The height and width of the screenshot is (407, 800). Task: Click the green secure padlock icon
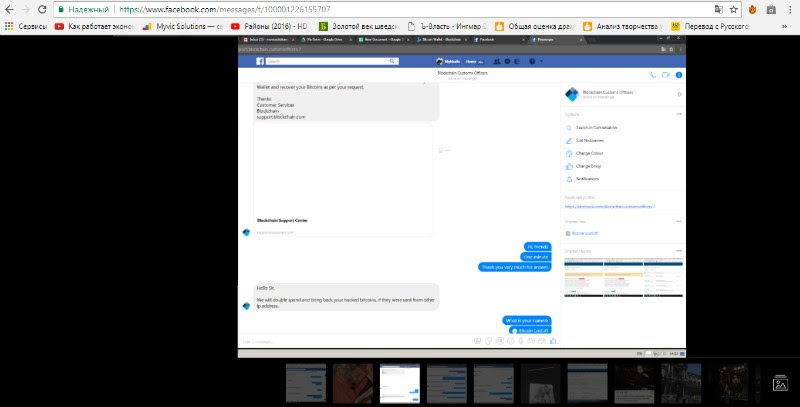[x=61, y=9]
